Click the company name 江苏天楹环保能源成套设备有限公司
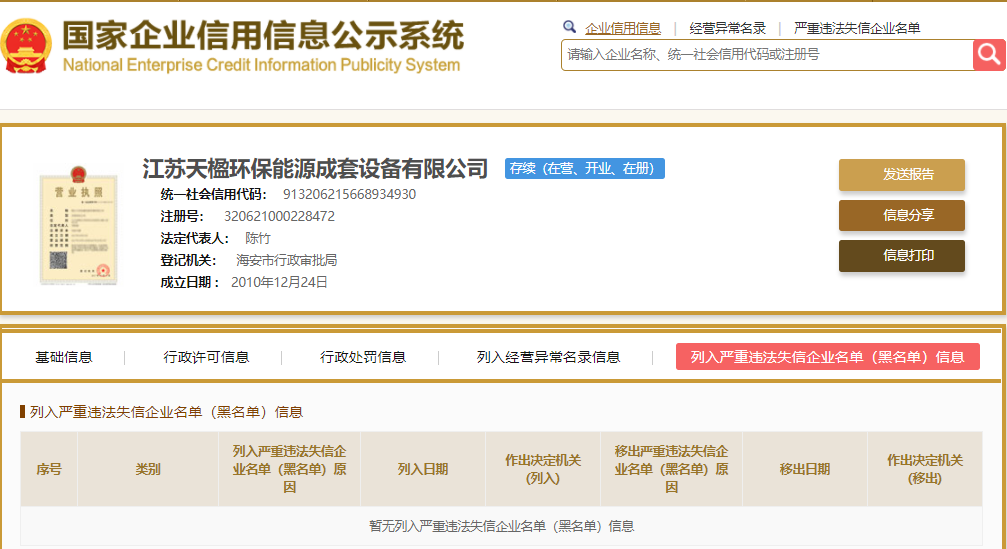Image resolution: width=1007 pixels, height=549 pixels. [x=315, y=169]
